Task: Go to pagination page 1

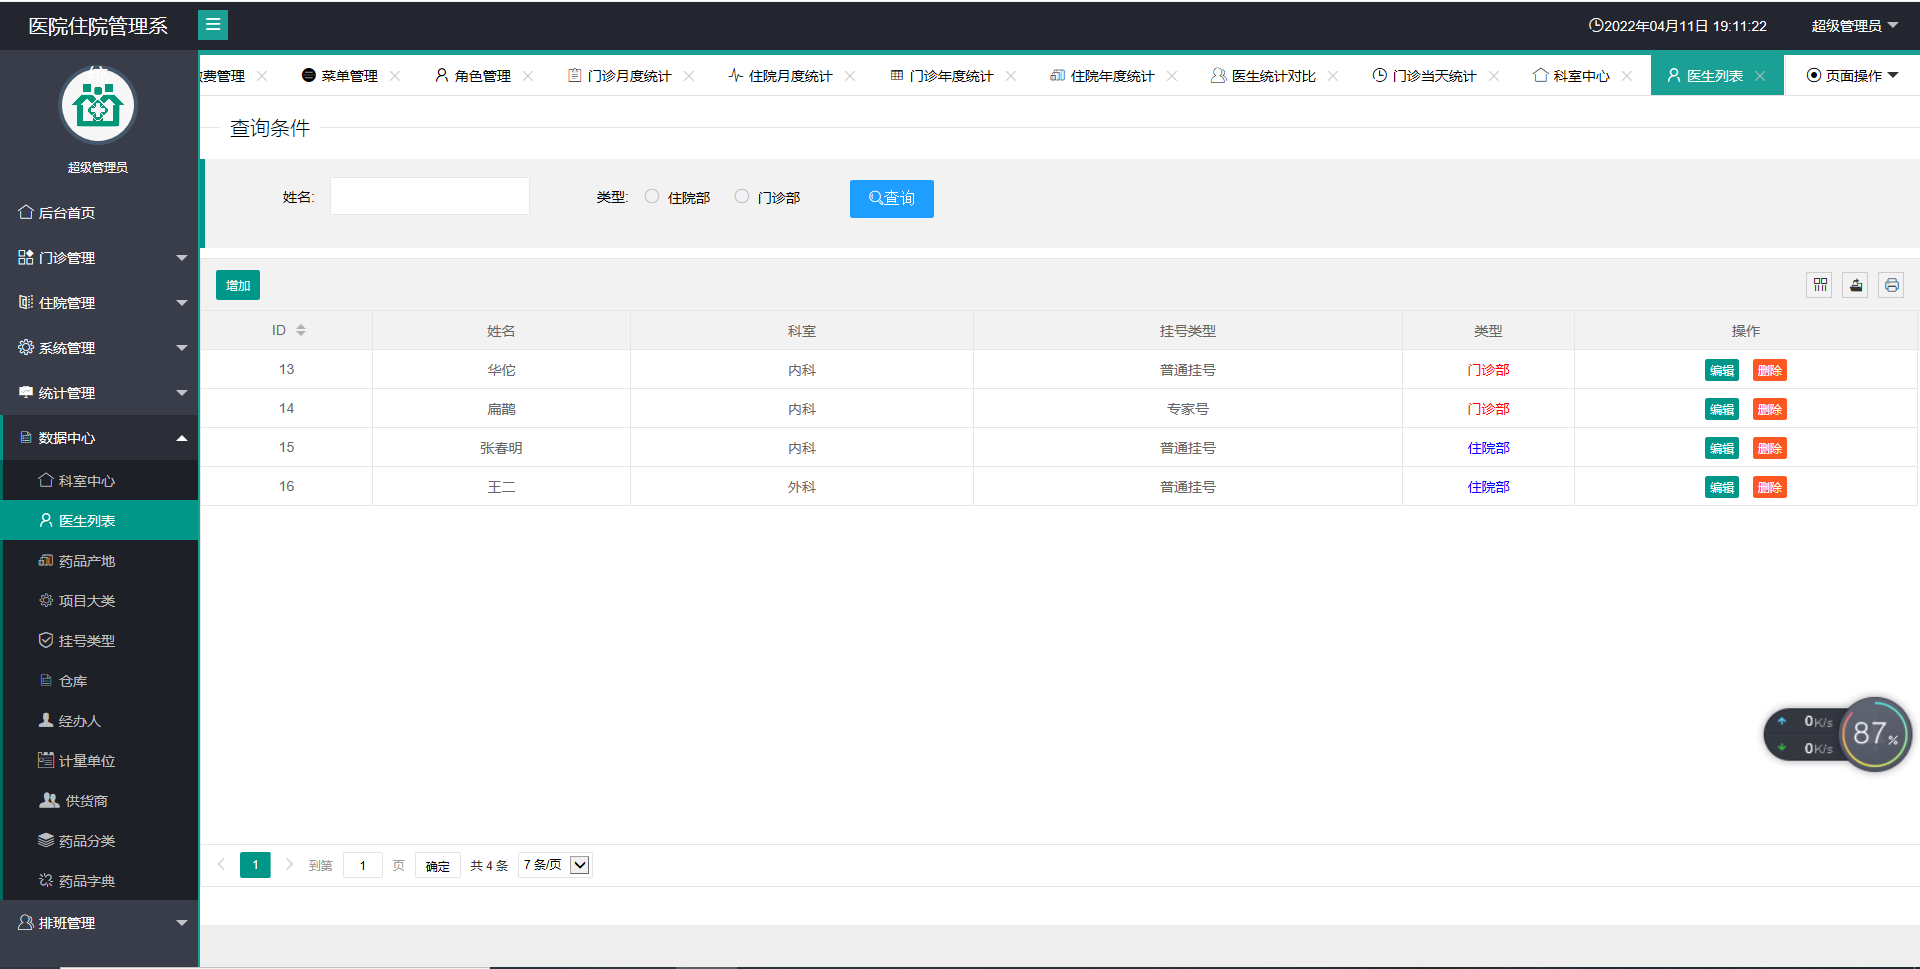Action: [x=255, y=865]
